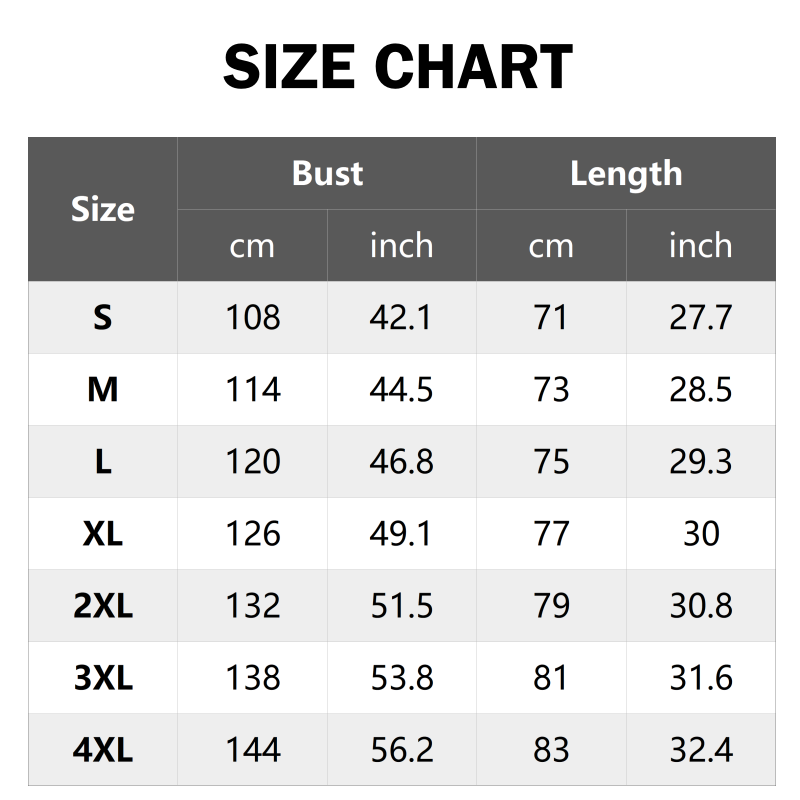This screenshot has height=800, width=800.
Task: Click the 2XL size row label
Action: tap(103, 605)
